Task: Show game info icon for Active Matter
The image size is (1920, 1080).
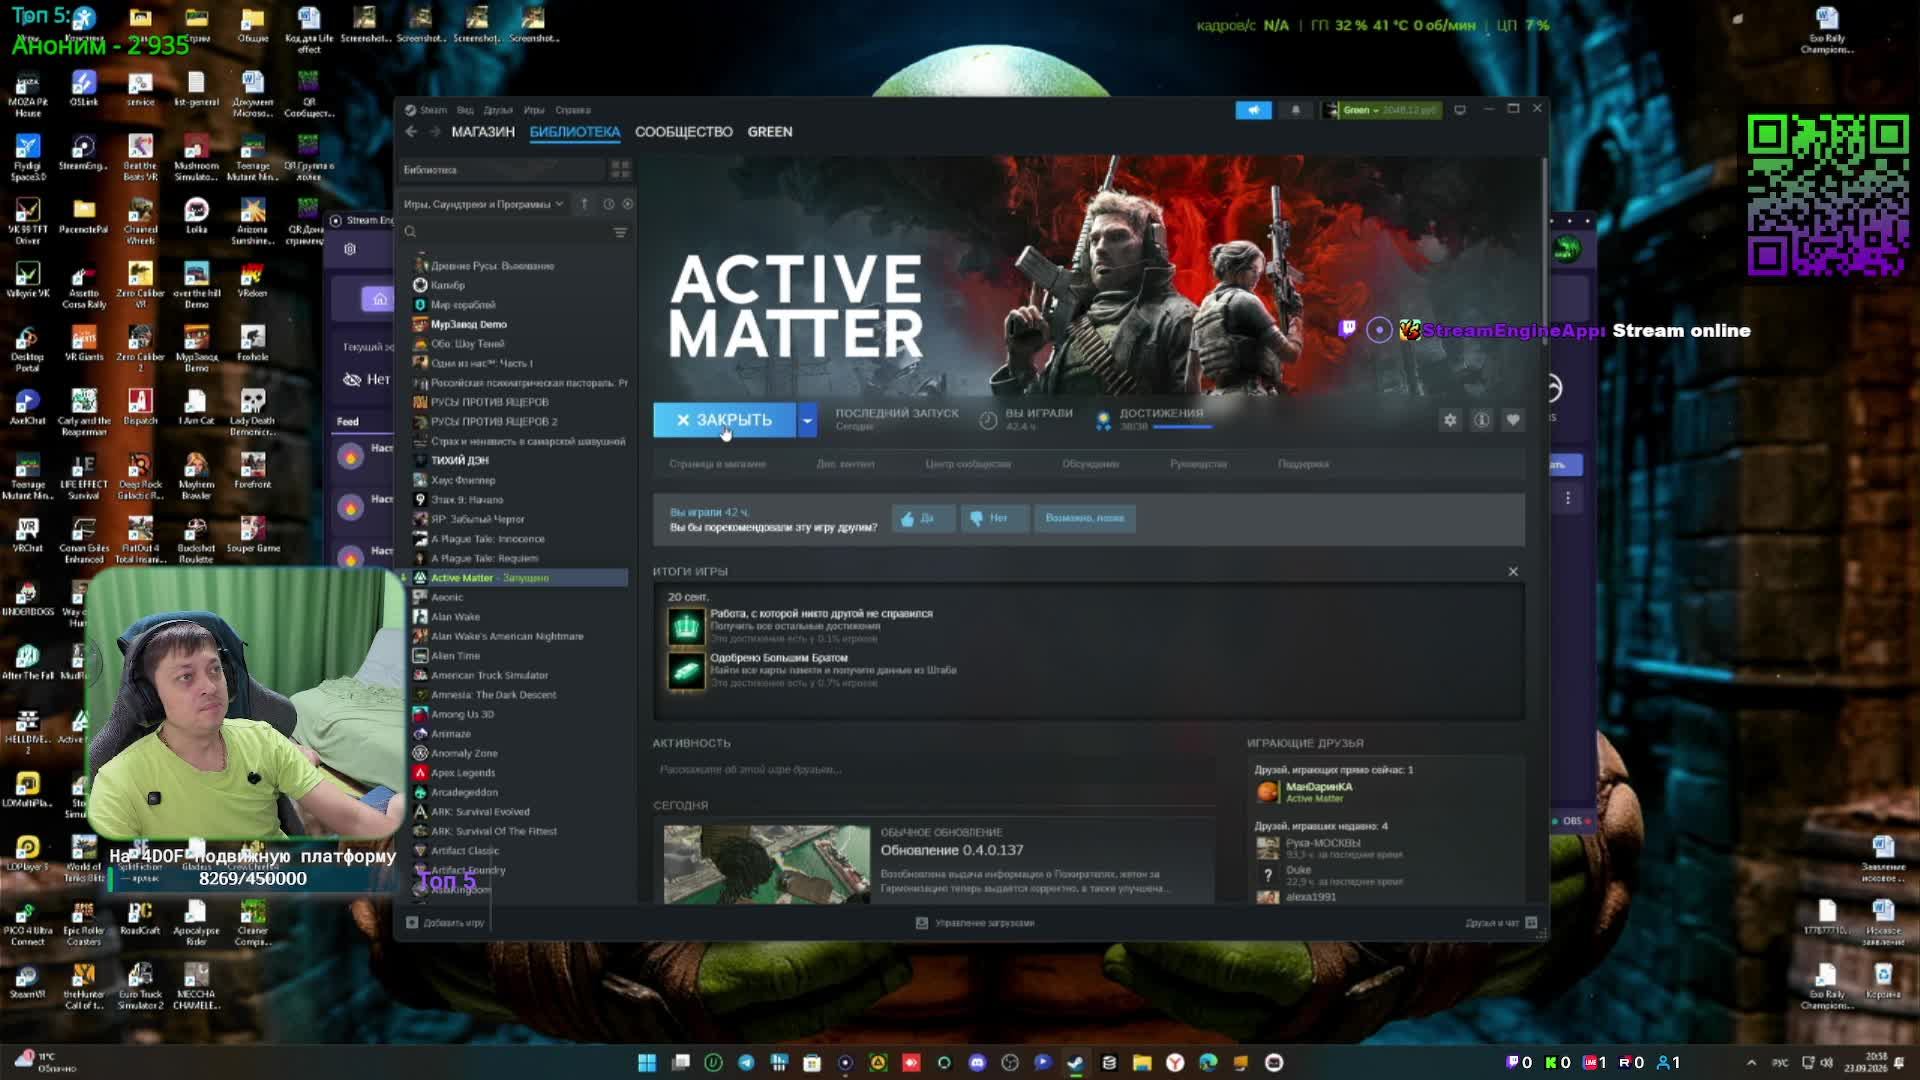Action: [x=1482, y=420]
